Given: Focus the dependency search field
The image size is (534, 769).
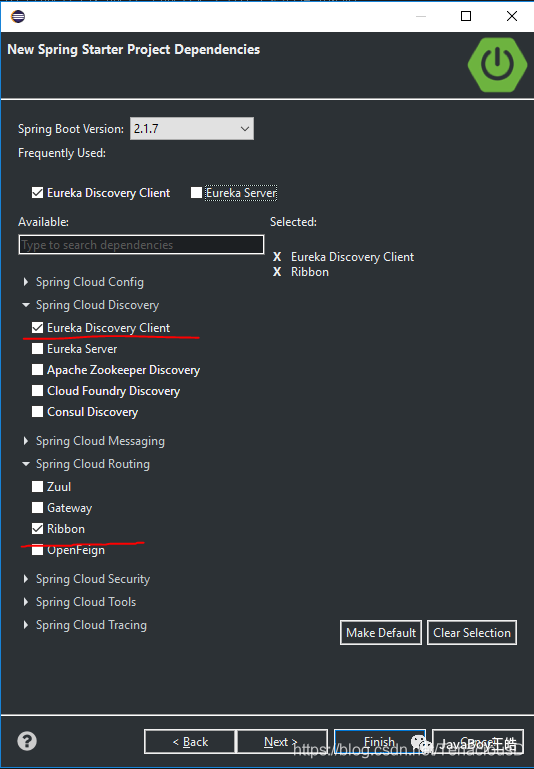Looking at the screenshot, I should (x=141, y=245).
